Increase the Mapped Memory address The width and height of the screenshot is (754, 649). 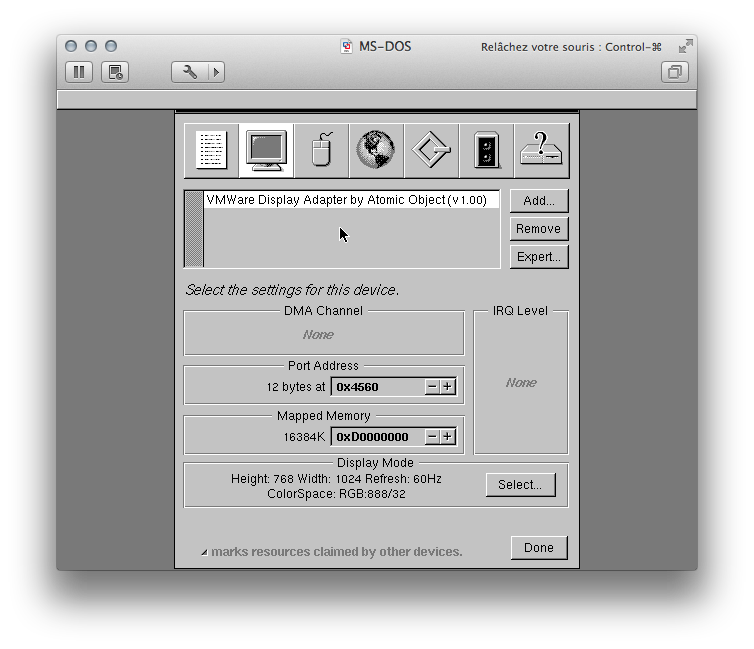[x=448, y=437]
